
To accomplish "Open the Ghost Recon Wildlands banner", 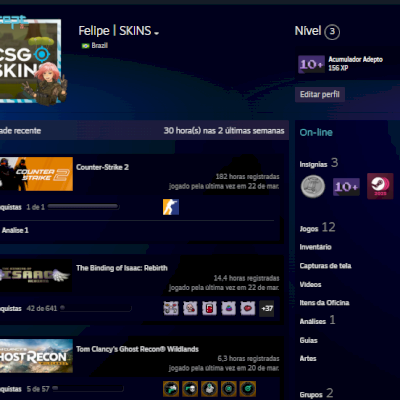I will [36, 356].
